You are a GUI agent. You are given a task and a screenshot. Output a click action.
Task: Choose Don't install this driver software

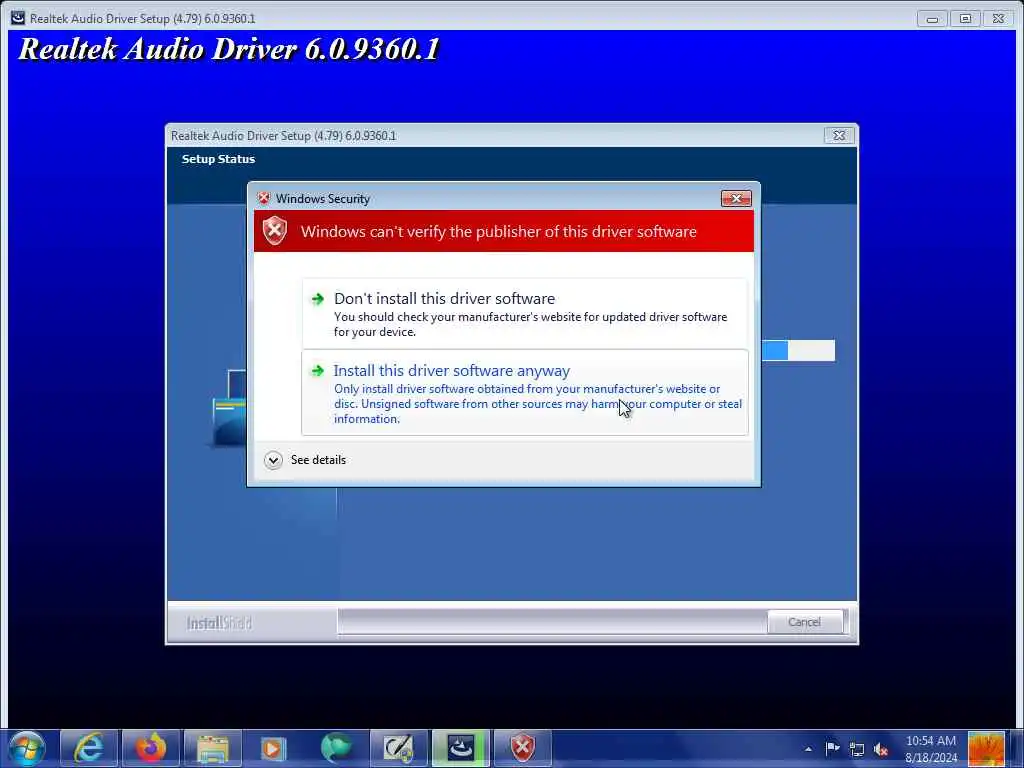click(524, 313)
